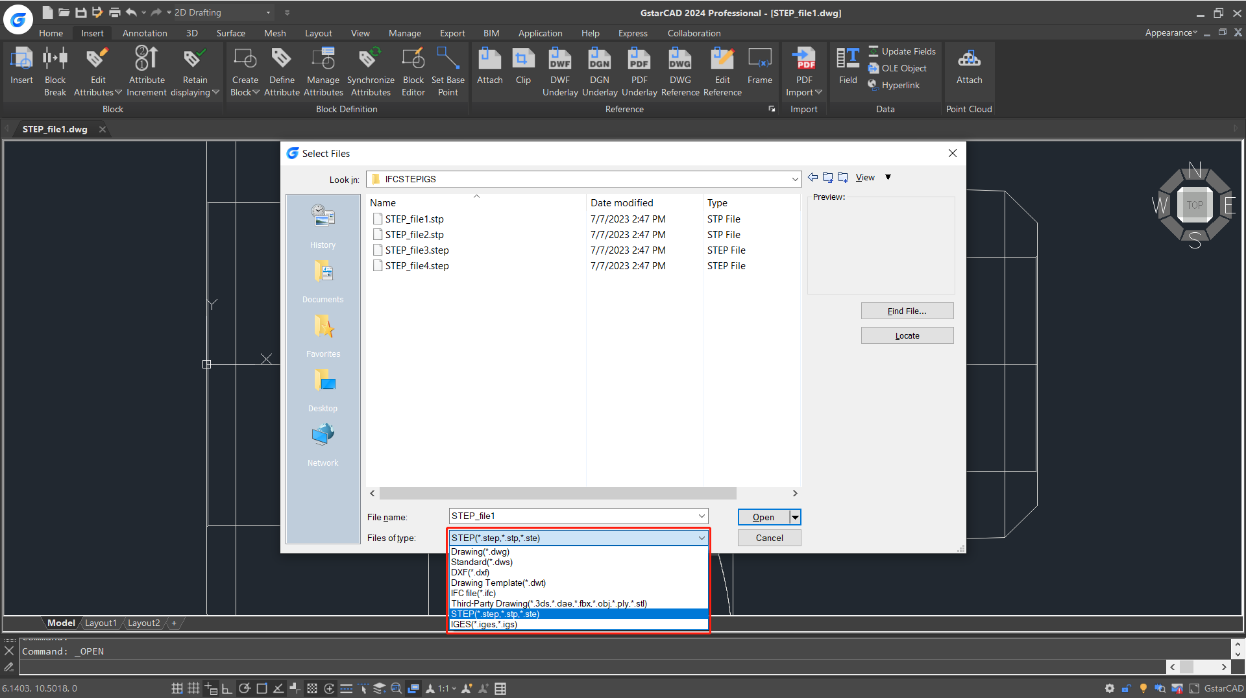
Task: Select STEP_file2.stp in file list
Action: pos(408,235)
